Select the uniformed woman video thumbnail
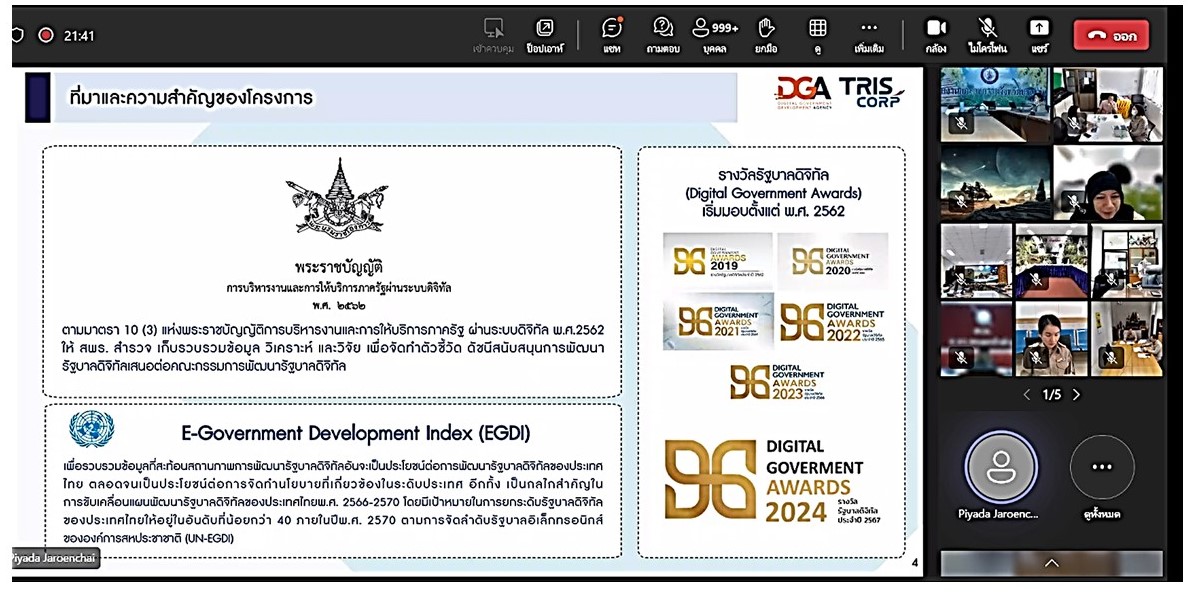The width and height of the screenshot is (1188, 594). [1052, 339]
